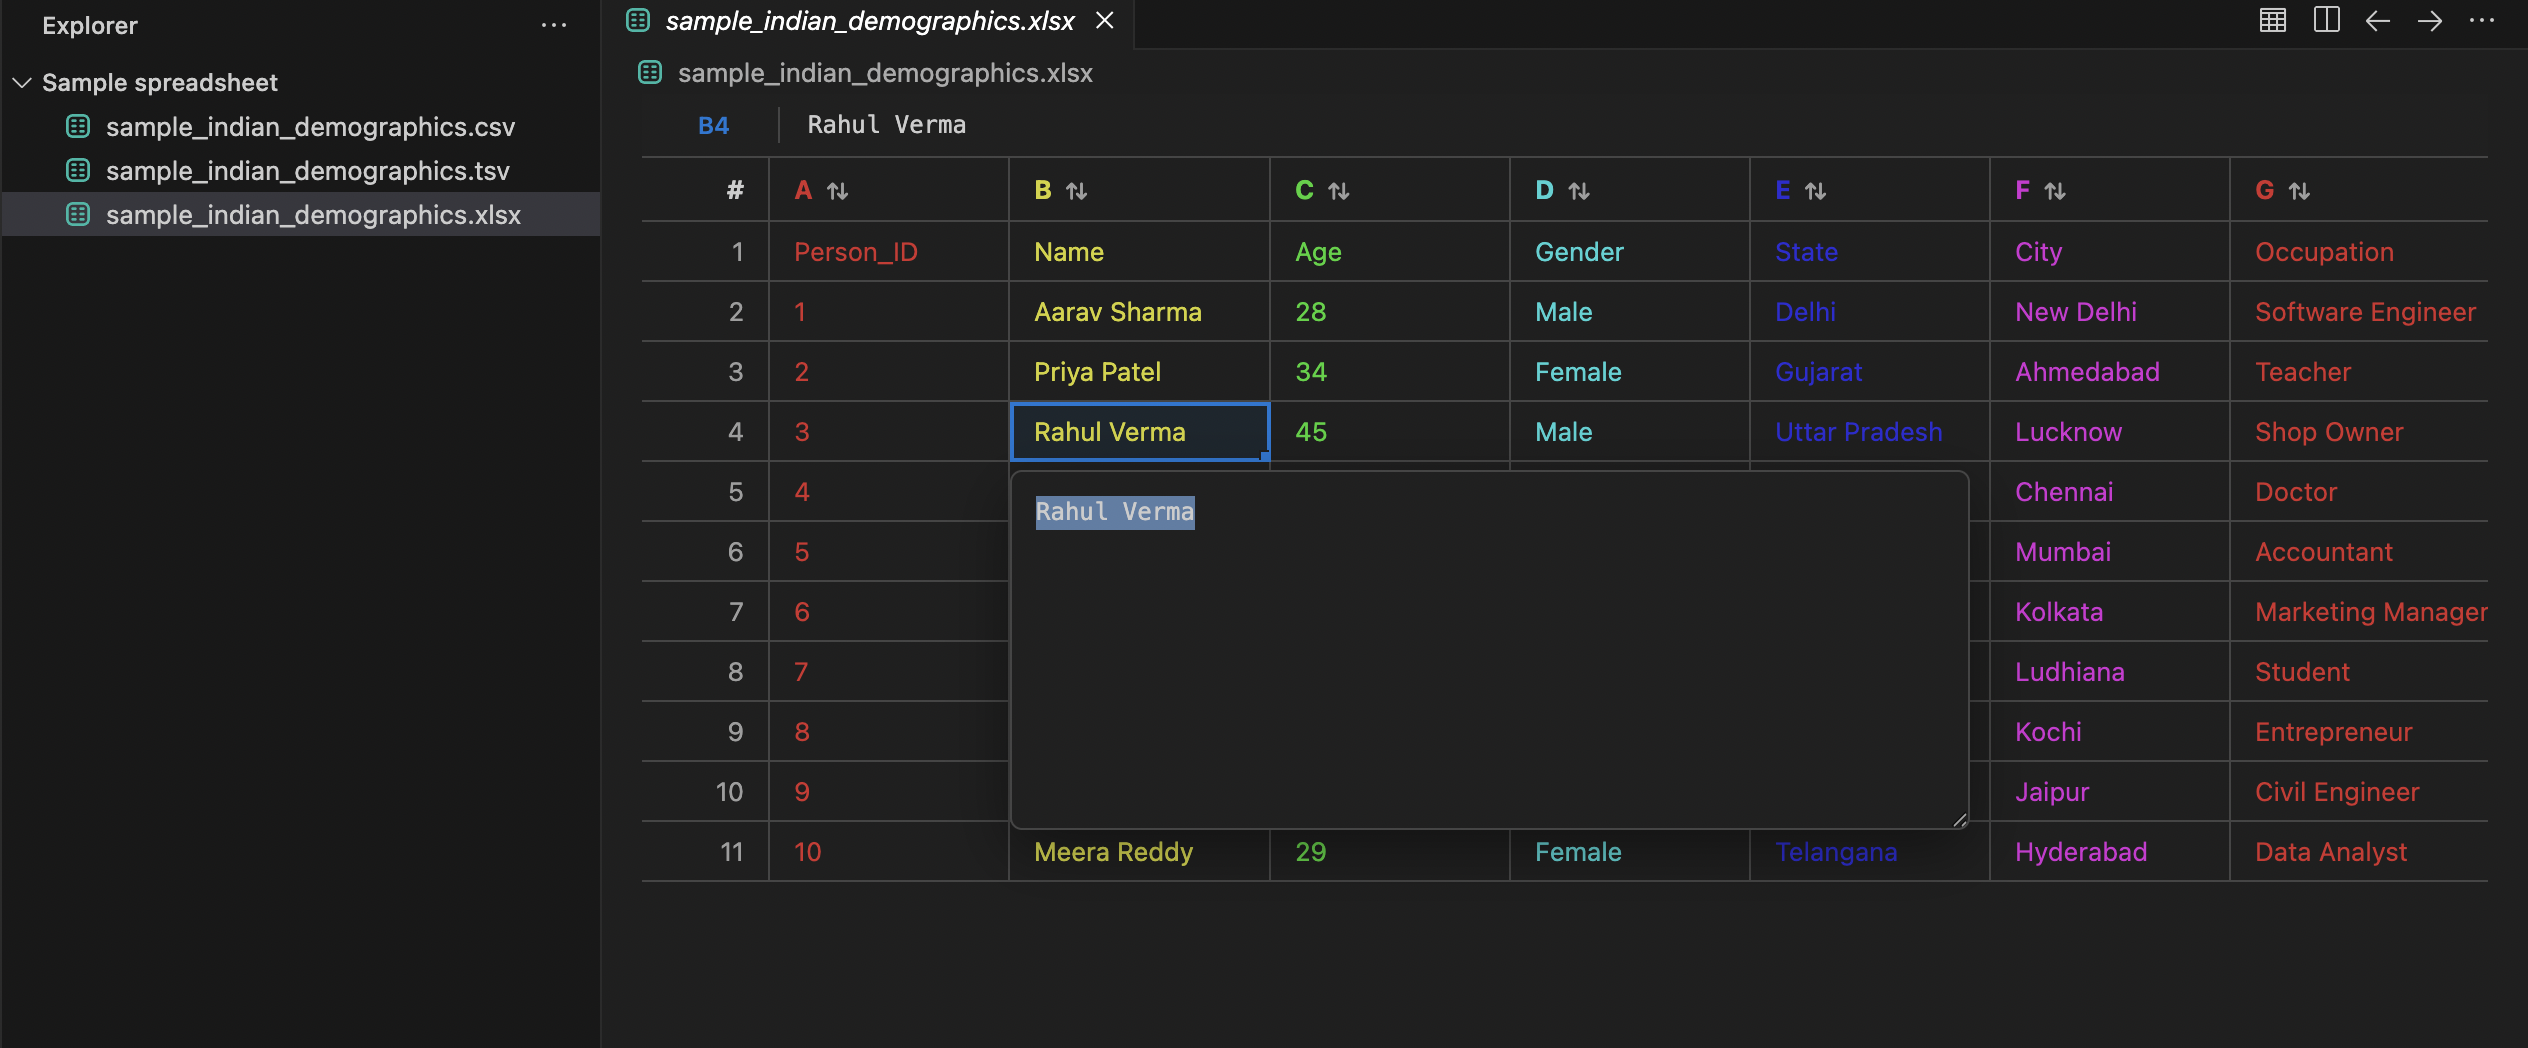Select the Rahul Verma cell in column B
This screenshot has height=1048, width=2528.
[1140, 432]
